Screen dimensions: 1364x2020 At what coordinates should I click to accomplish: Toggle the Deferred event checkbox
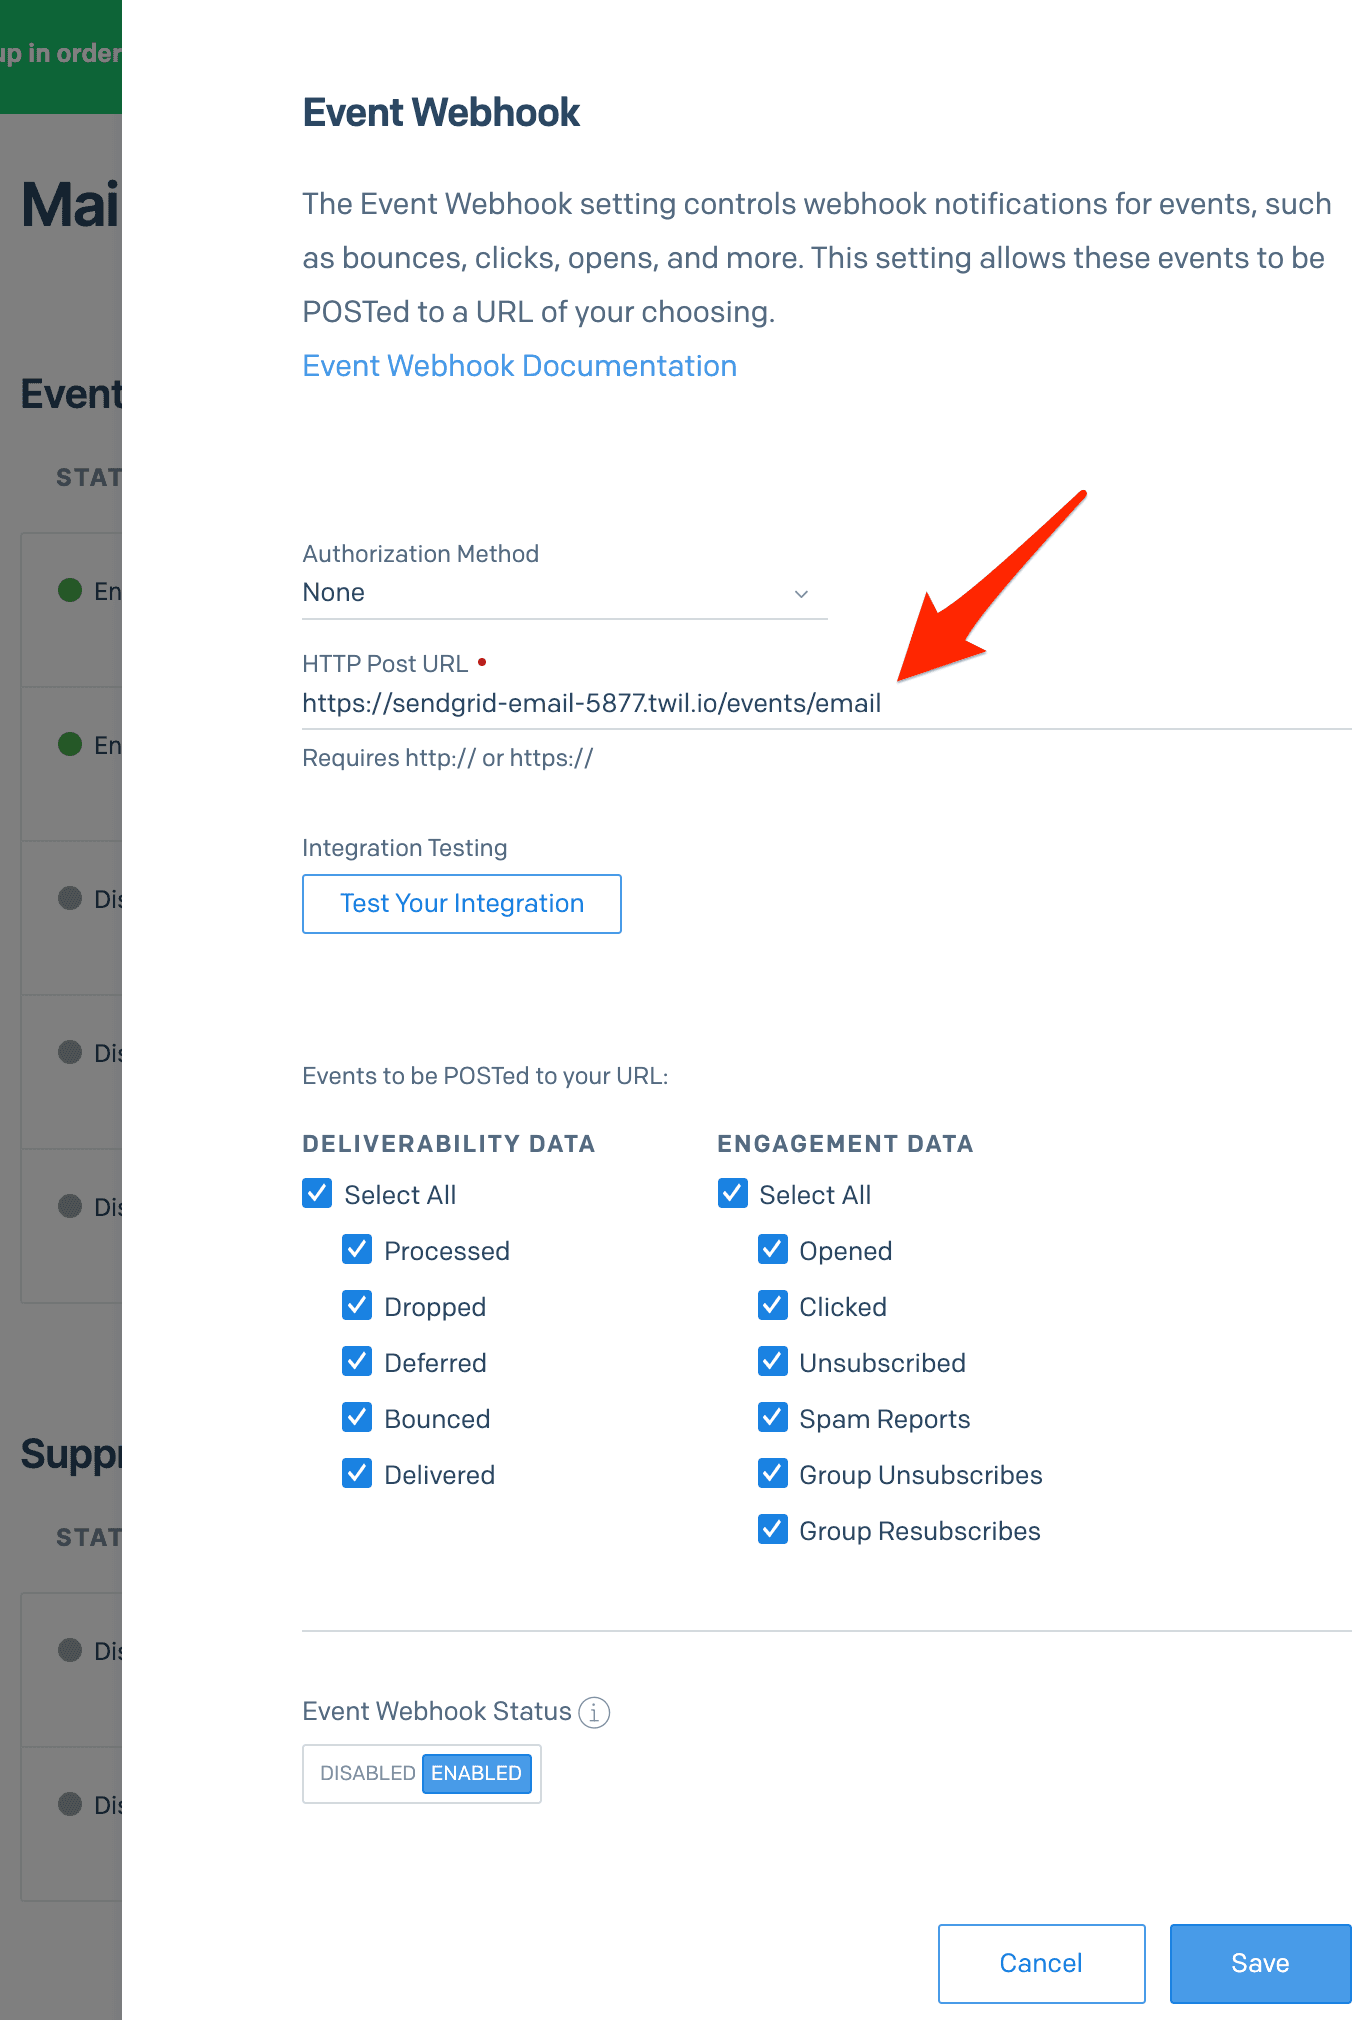(x=357, y=1361)
